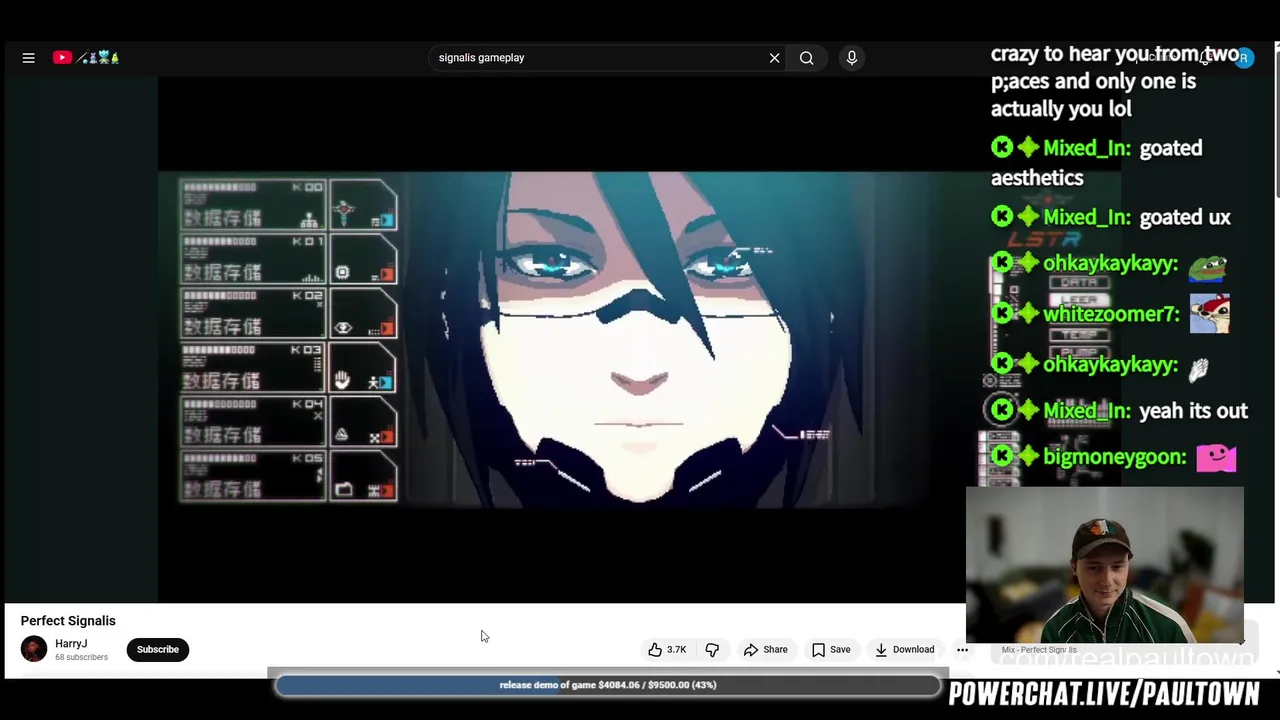
Task: Save the video to a playlist
Action: click(x=831, y=650)
